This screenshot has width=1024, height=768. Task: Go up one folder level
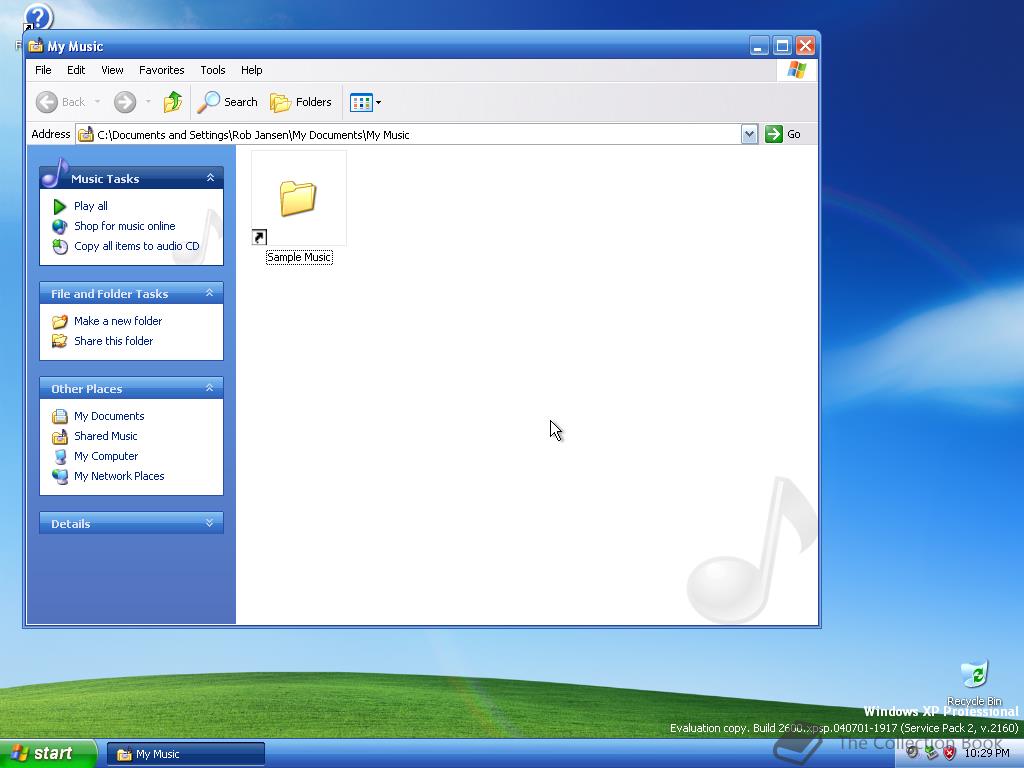(x=172, y=102)
